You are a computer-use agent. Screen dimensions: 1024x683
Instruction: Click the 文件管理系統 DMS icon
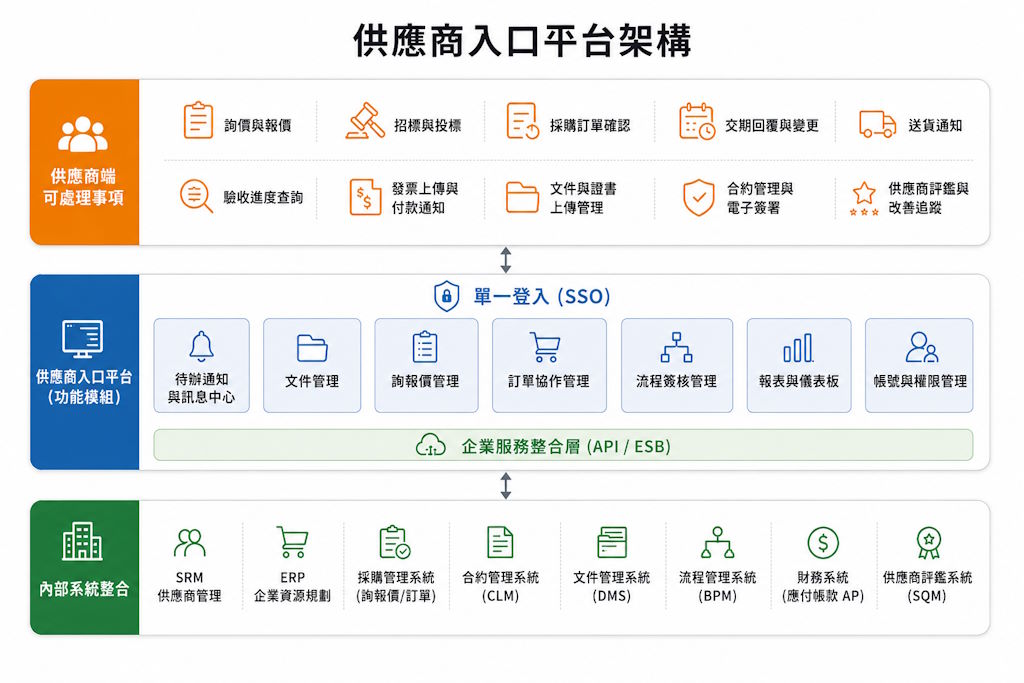[x=612, y=542]
